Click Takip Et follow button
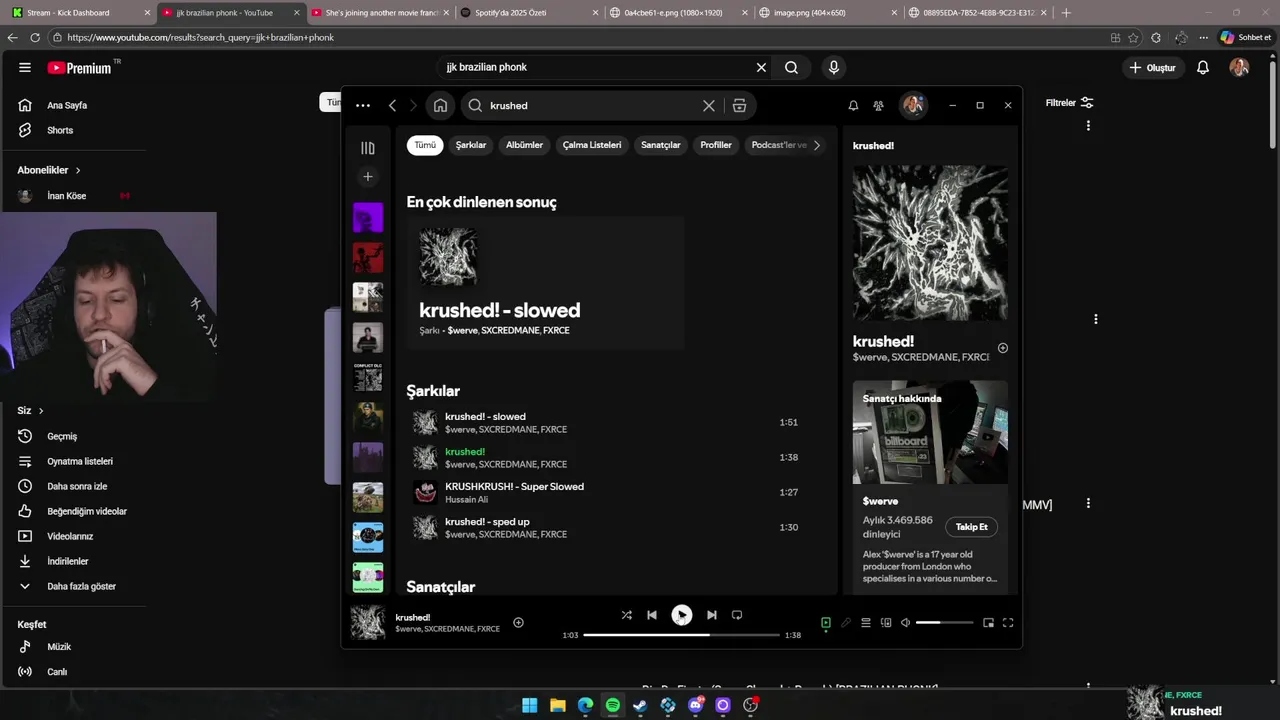This screenshot has width=1280, height=720. 971,527
